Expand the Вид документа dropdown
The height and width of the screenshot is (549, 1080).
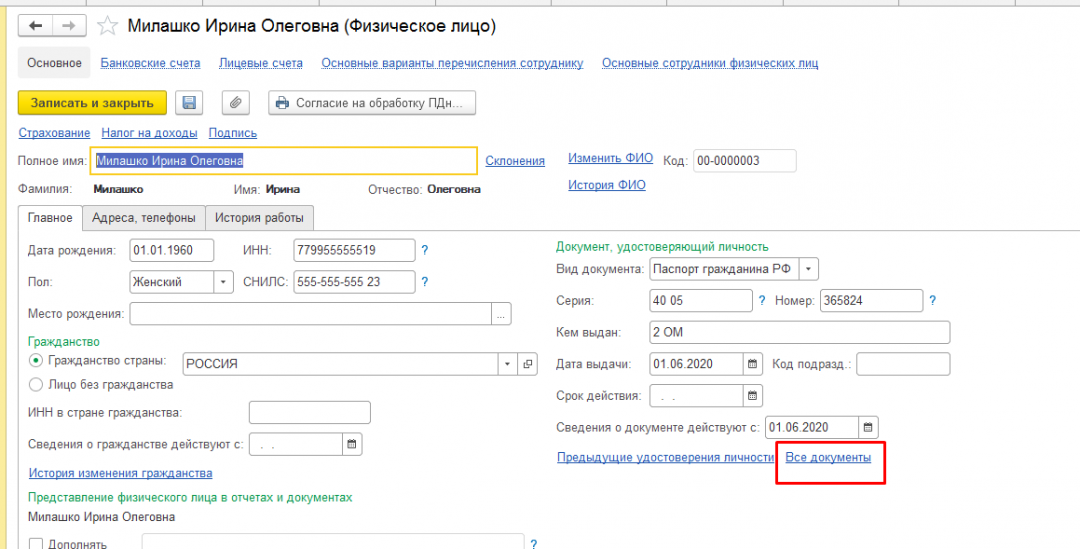(x=809, y=269)
